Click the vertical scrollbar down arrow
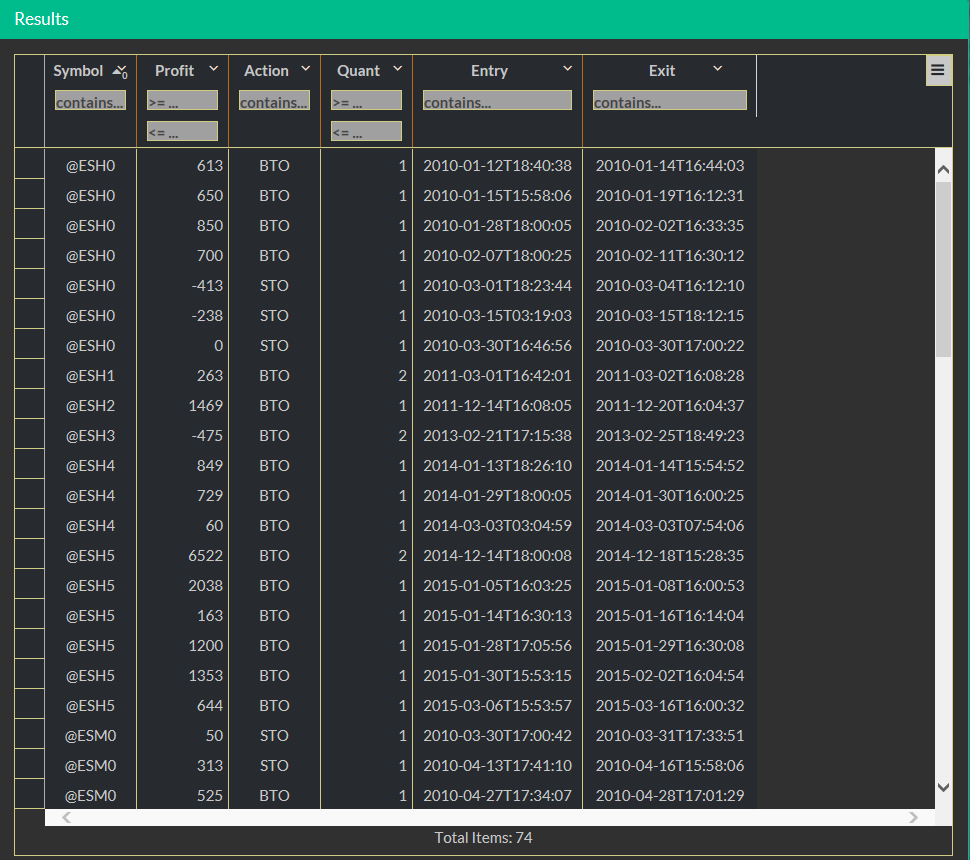 point(943,787)
